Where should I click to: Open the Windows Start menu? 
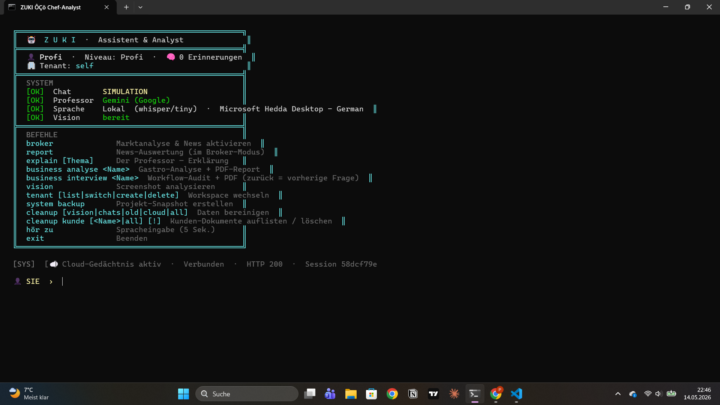[183, 394]
